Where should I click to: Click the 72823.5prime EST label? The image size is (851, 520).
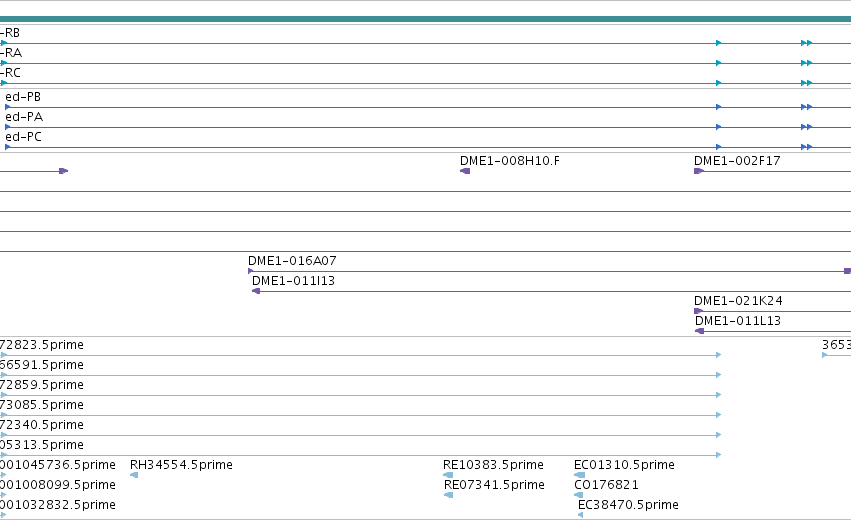42,345
